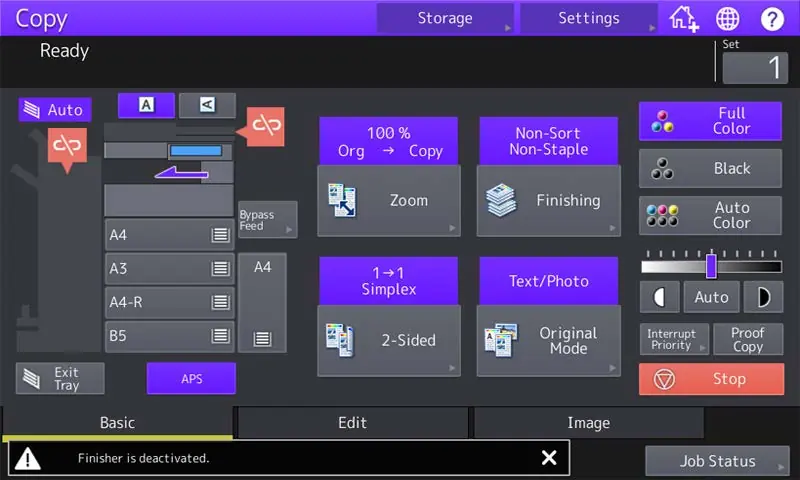Open the Storage menu
The width and height of the screenshot is (800, 480).
[x=445, y=18]
